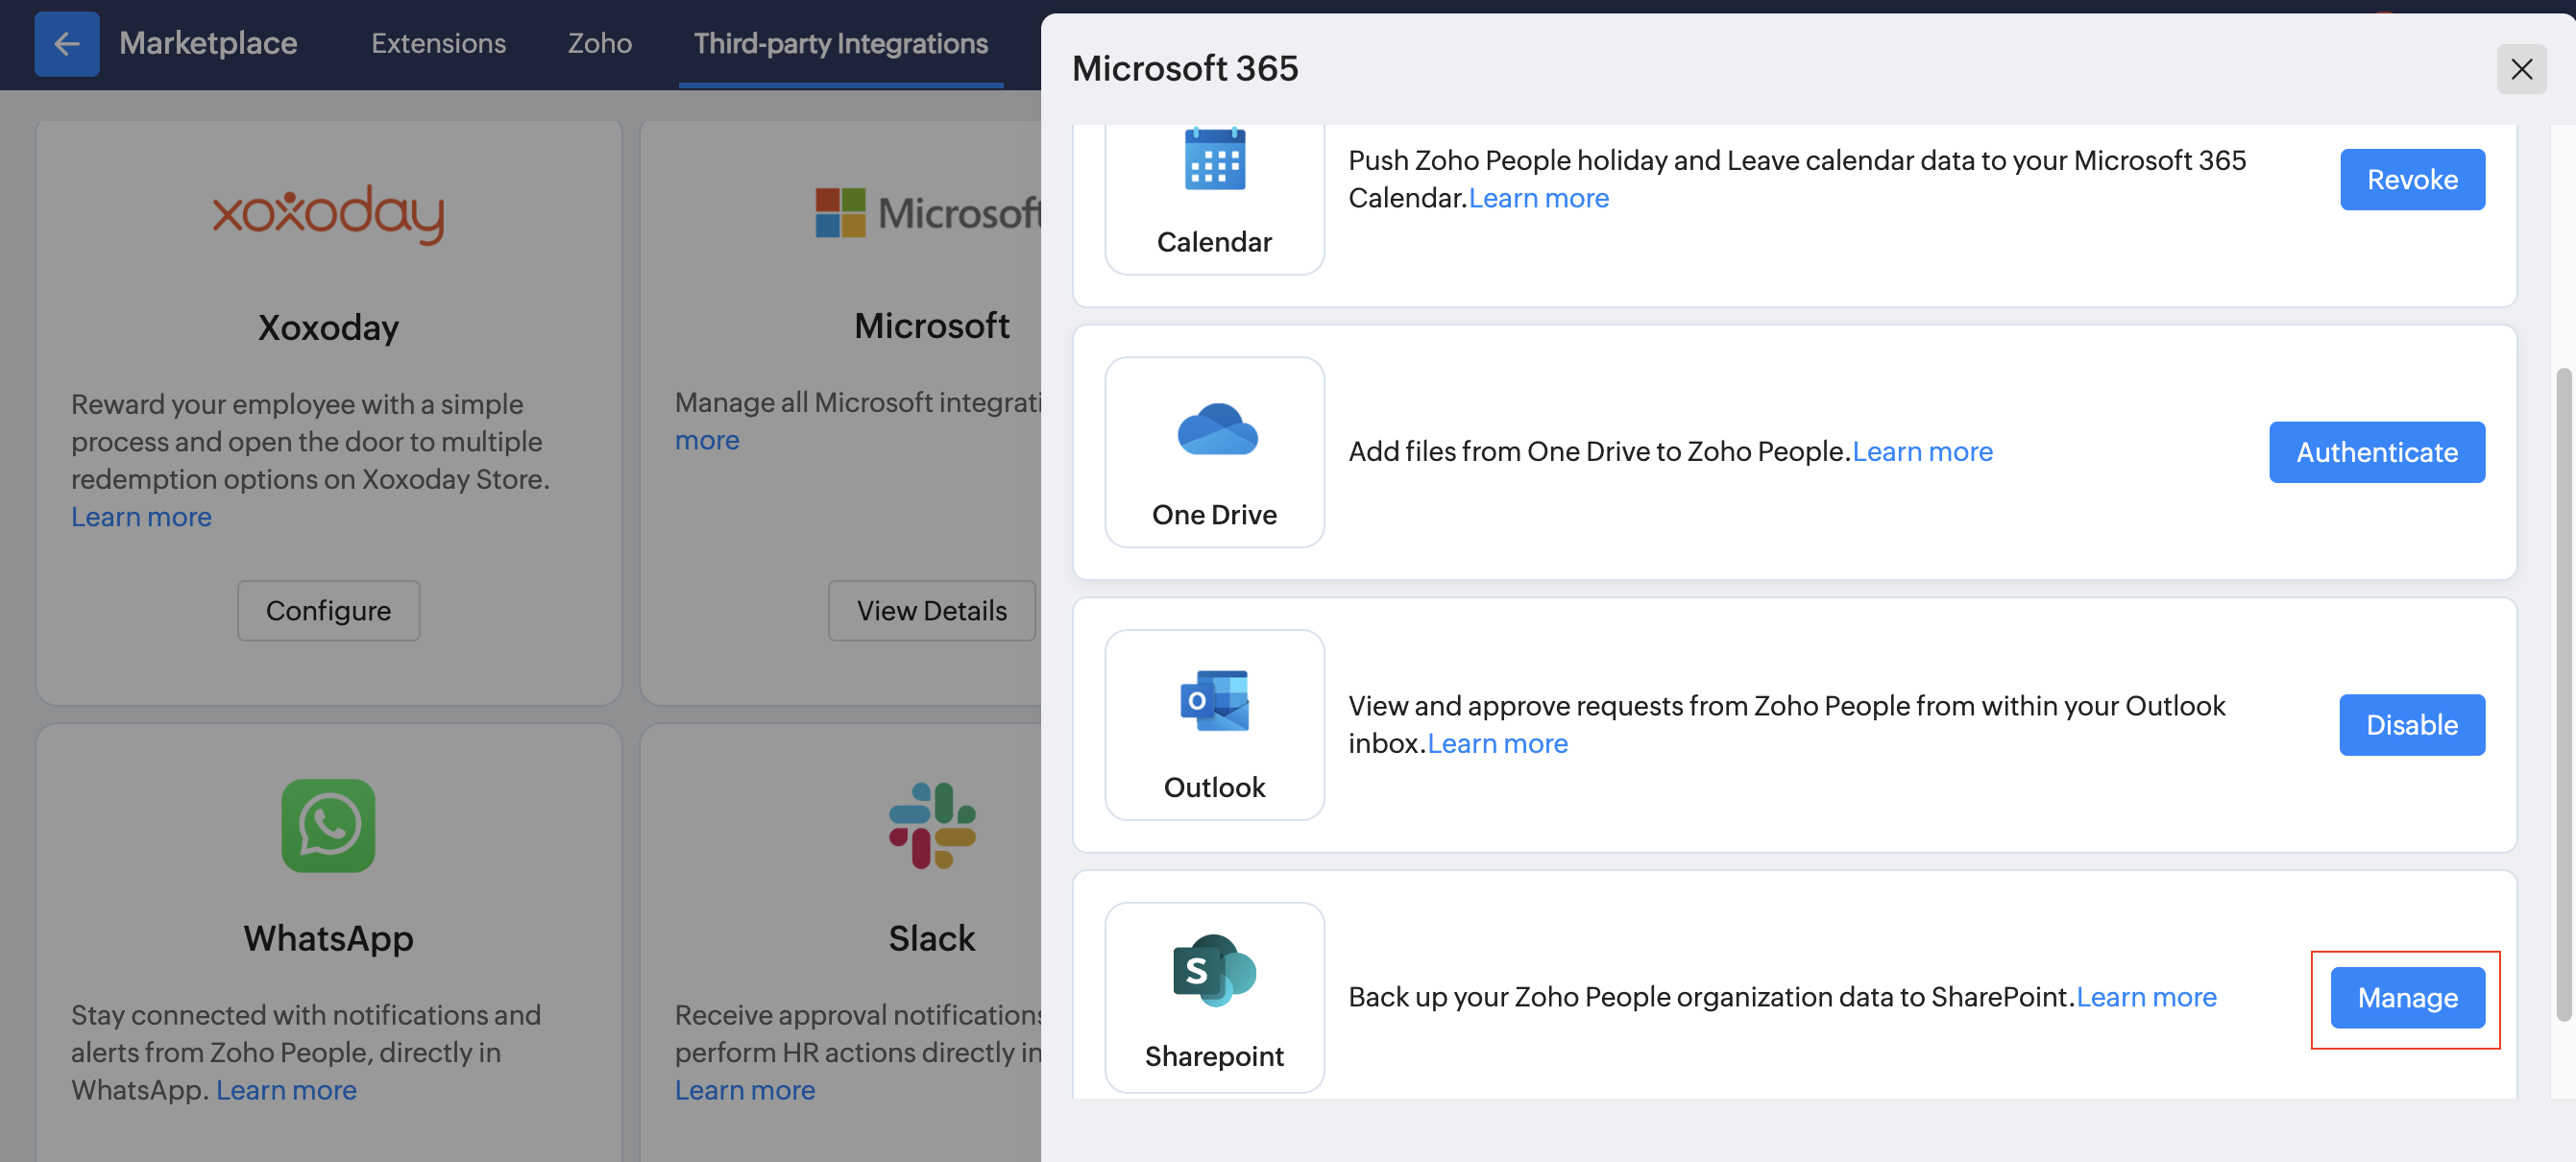Open Learn more link for Sharepoint backup
This screenshot has width=2576, height=1162.
pos(2146,997)
